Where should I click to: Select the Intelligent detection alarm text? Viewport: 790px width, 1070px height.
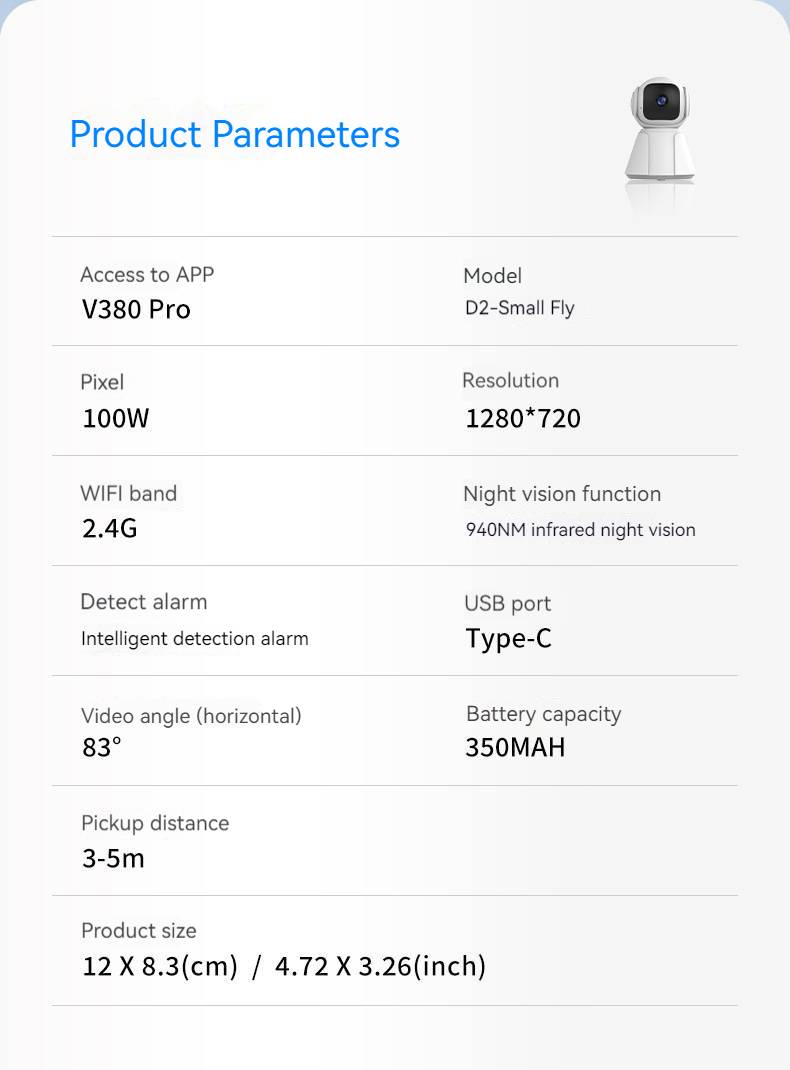pos(195,638)
